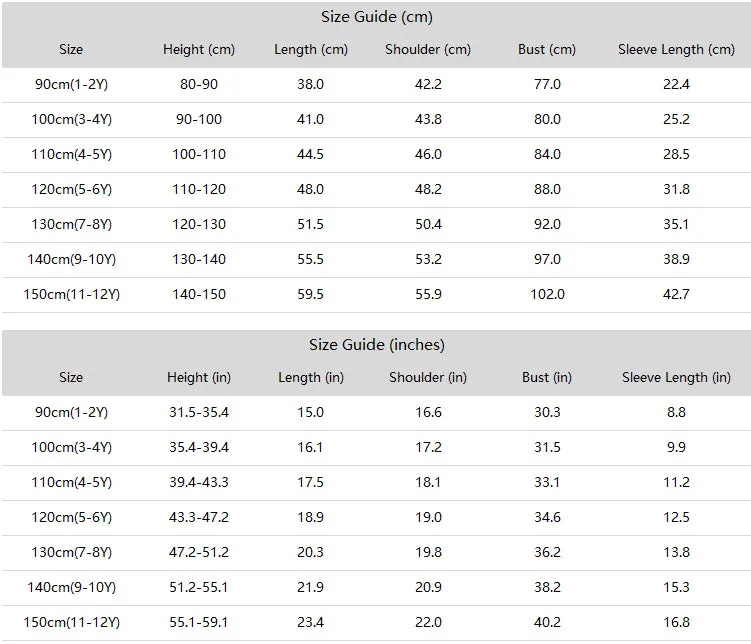Click the Shoulder (in) column header
The height and width of the screenshot is (644, 751).
[x=428, y=377]
